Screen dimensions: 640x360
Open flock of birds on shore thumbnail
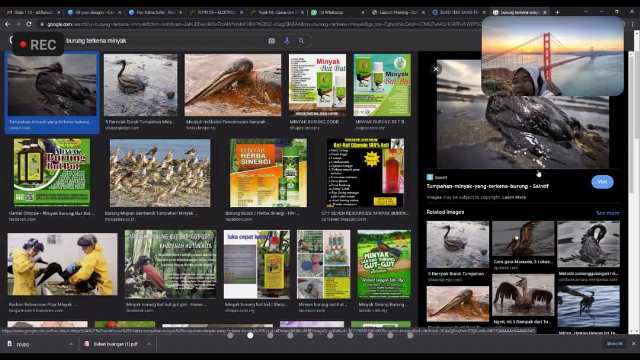coord(160,173)
